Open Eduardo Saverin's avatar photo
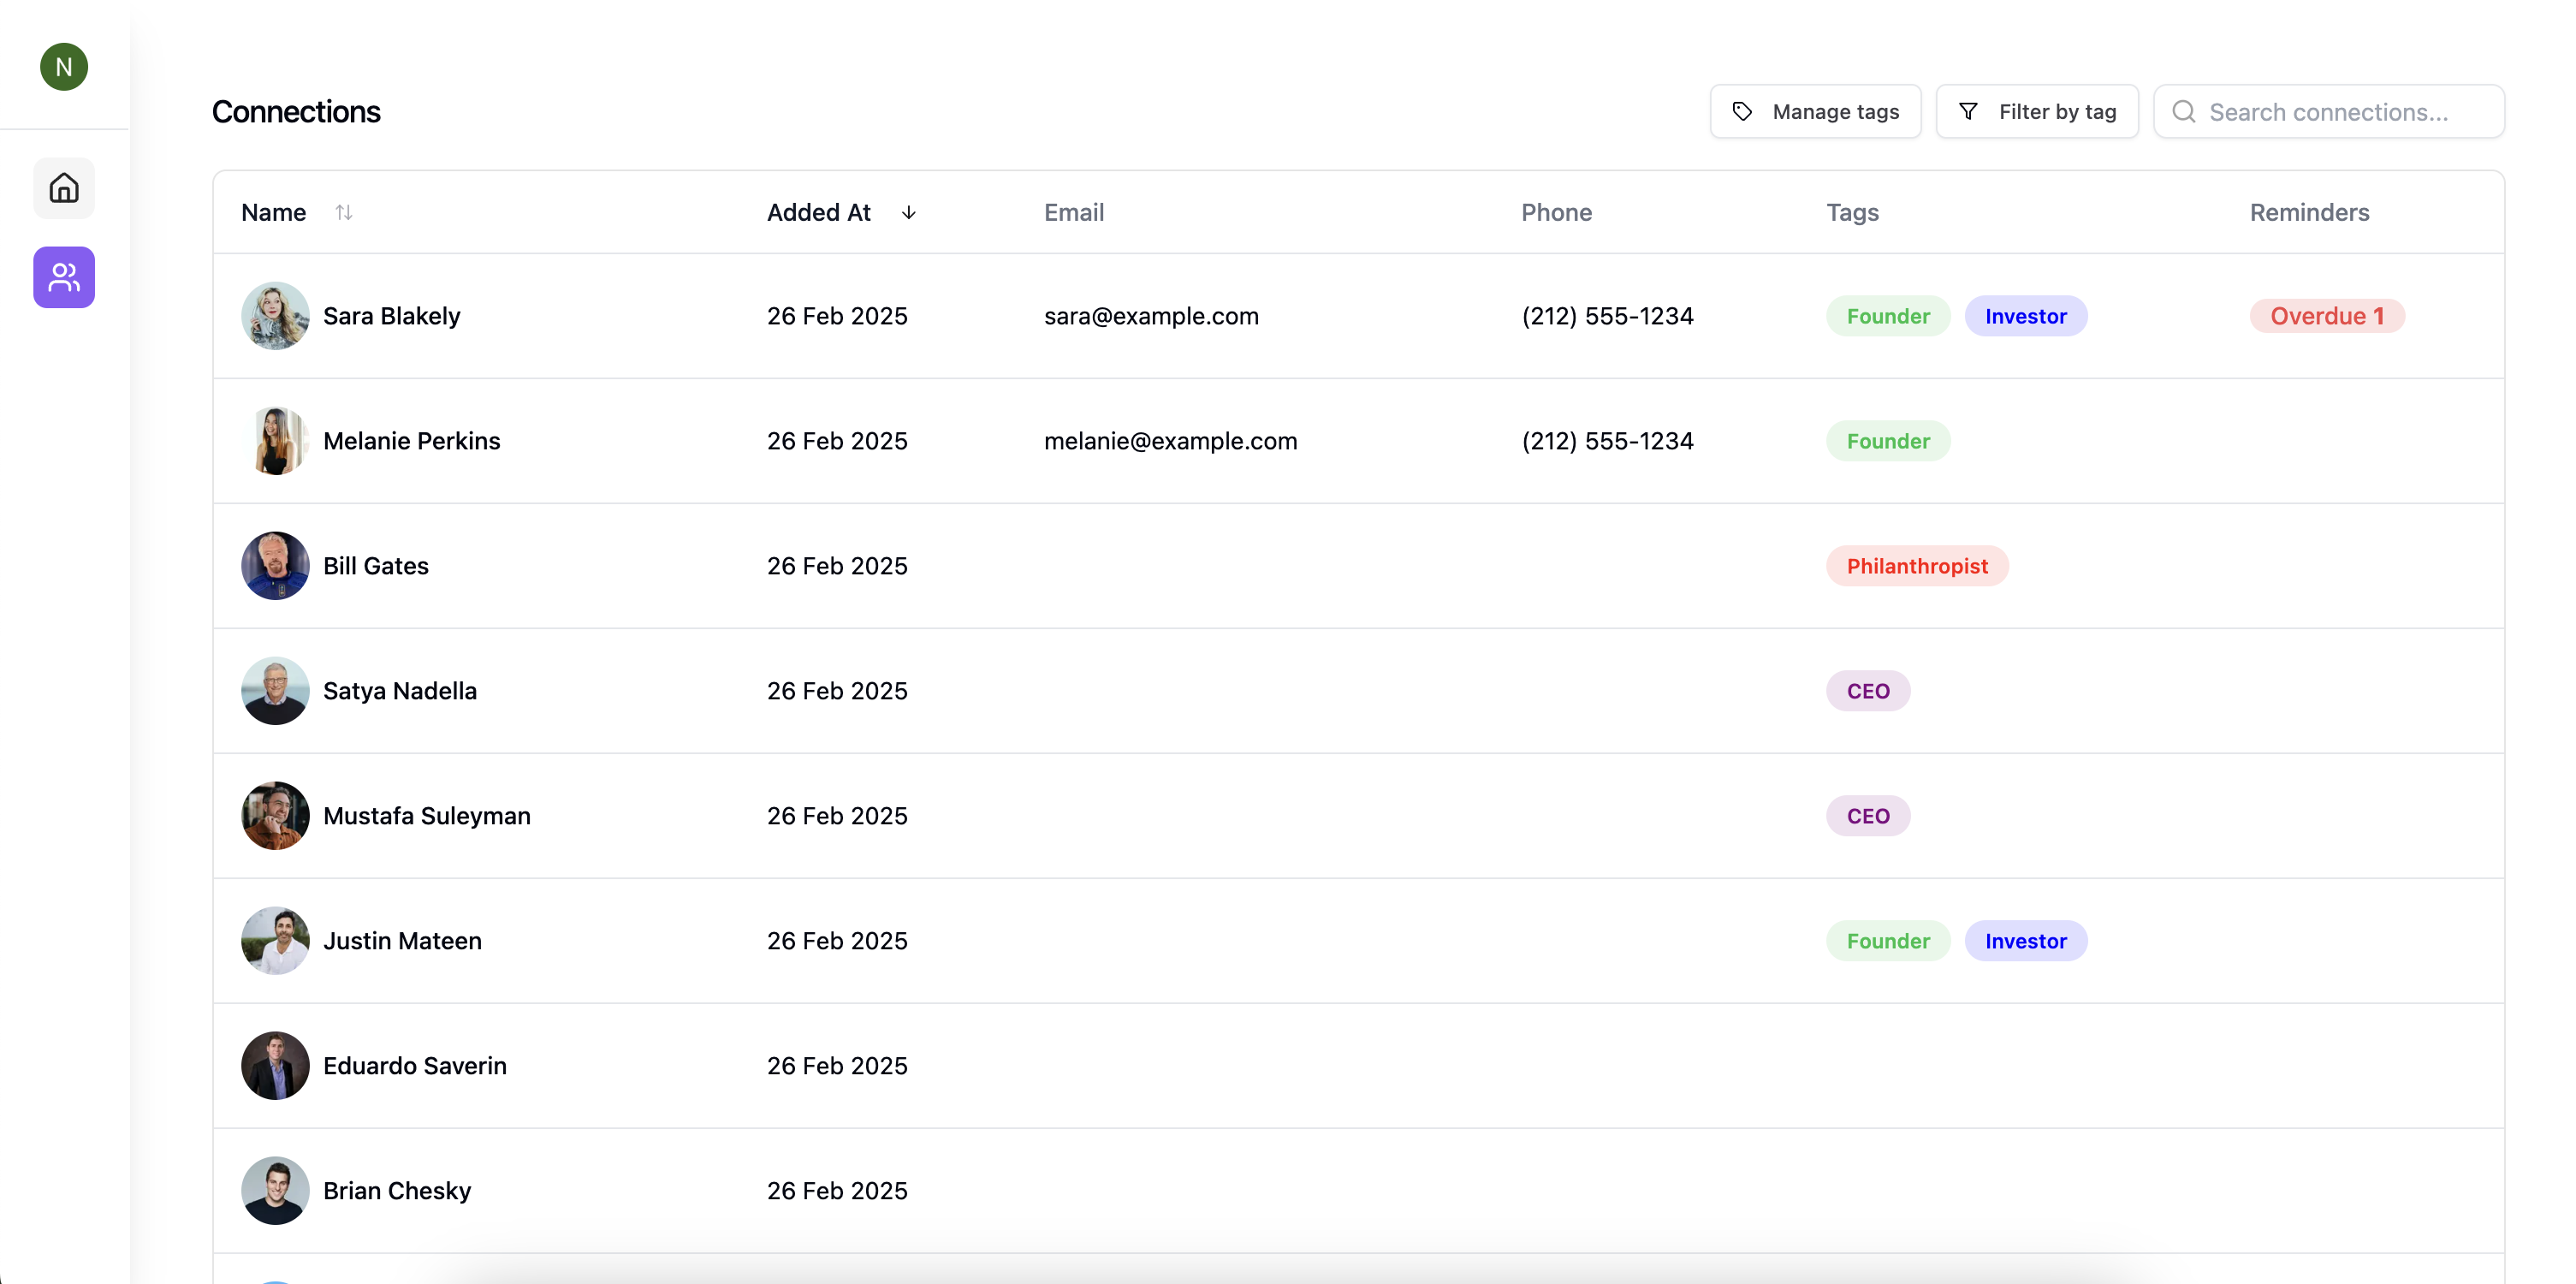 click(x=275, y=1066)
